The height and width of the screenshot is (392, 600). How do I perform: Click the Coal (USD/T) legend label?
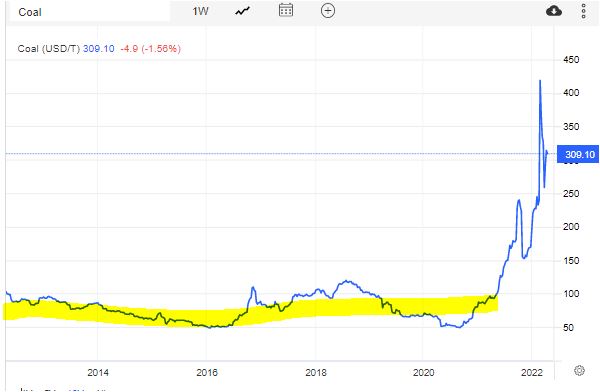[49, 49]
